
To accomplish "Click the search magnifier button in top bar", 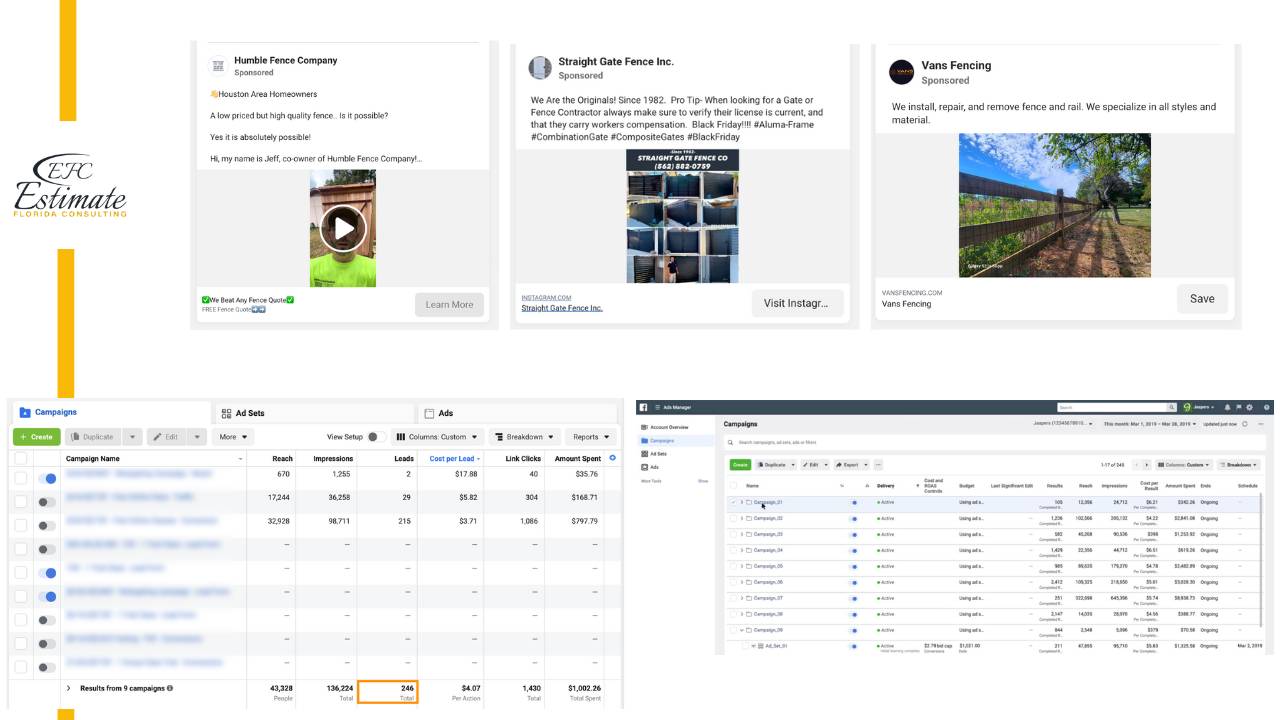I will (x=1172, y=407).
